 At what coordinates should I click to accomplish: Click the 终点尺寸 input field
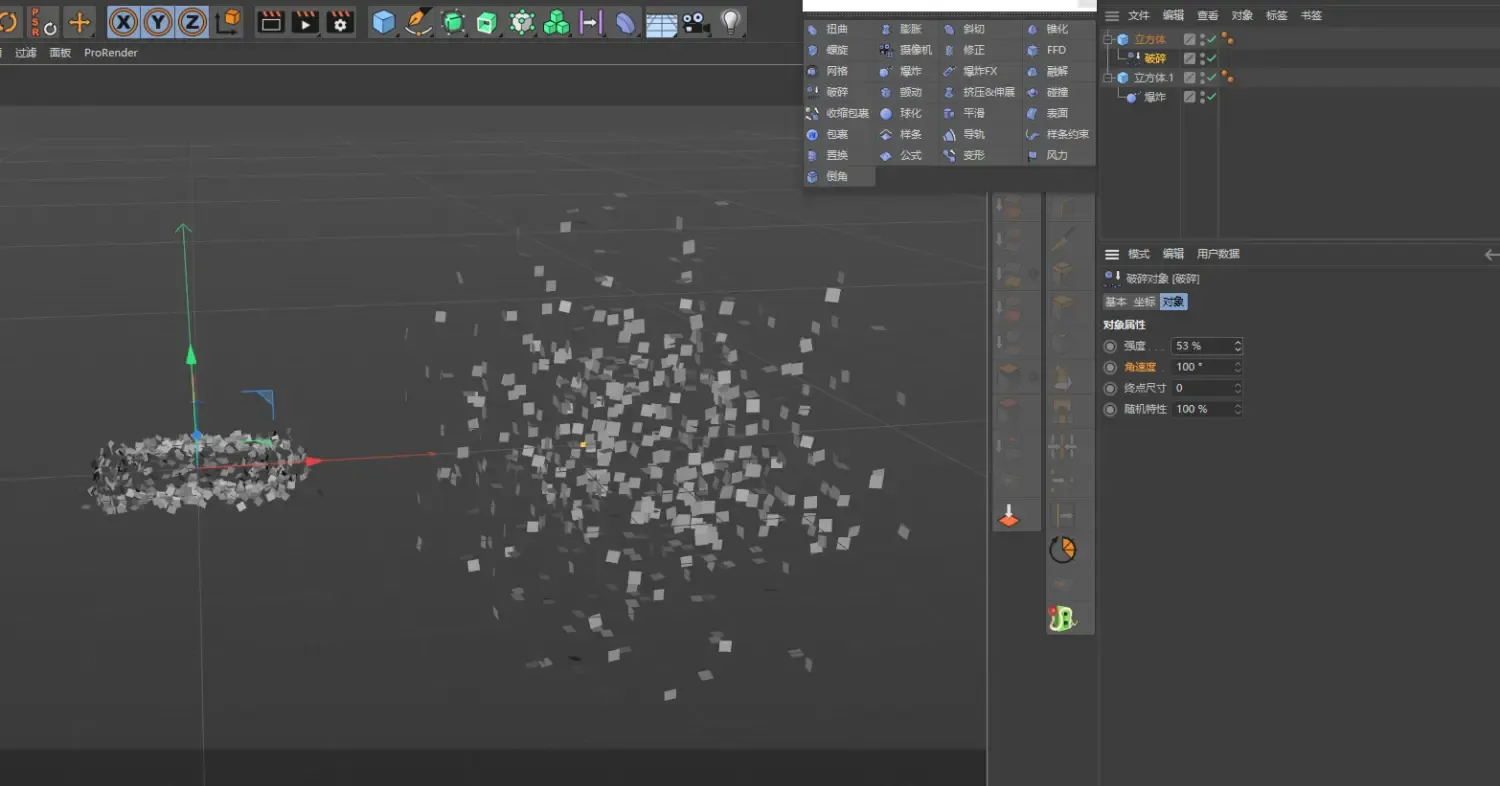[x=1201, y=388]
